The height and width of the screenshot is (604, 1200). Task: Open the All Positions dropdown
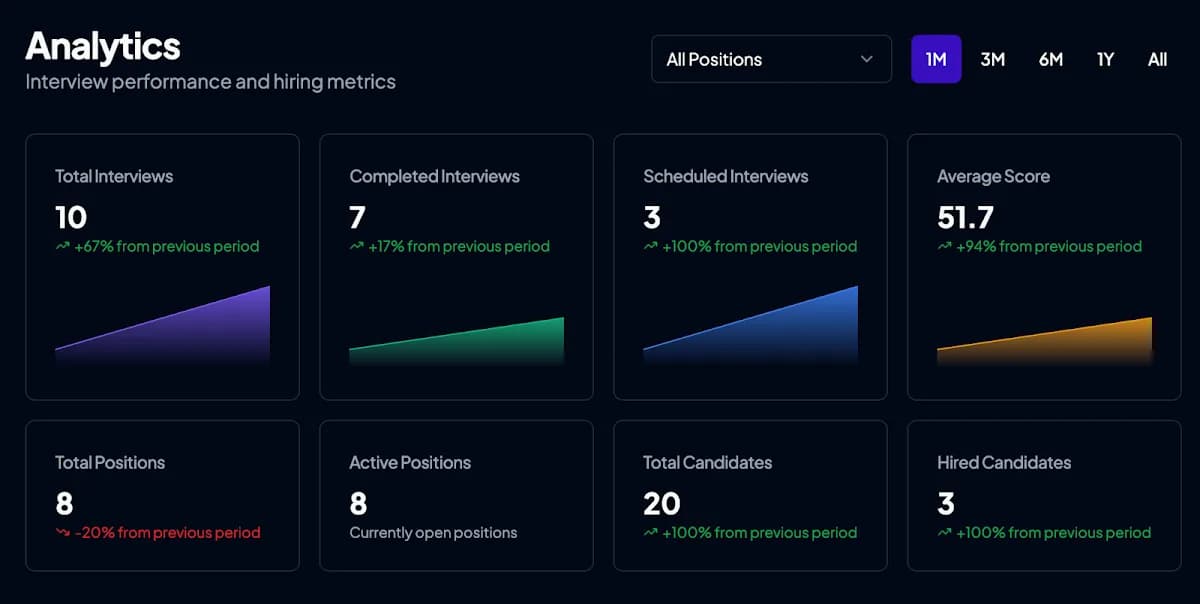[771, 59]
